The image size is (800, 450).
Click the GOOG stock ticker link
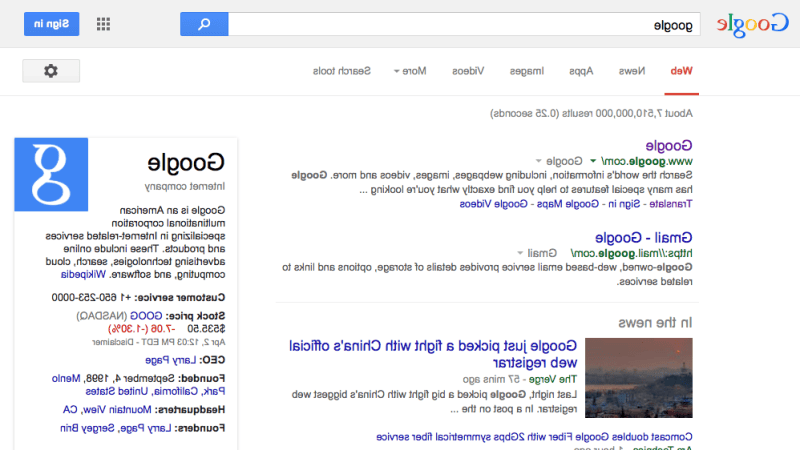(146, 316)
